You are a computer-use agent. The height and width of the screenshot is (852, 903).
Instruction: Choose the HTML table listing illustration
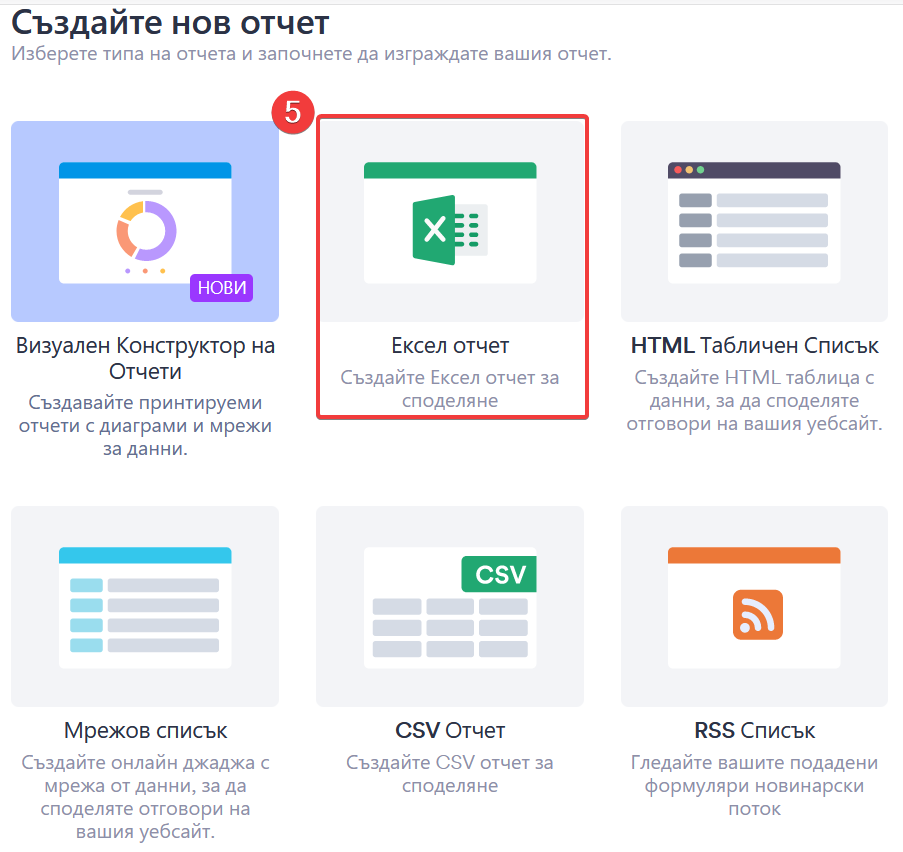pyautogui.click(x=754, y=222)
